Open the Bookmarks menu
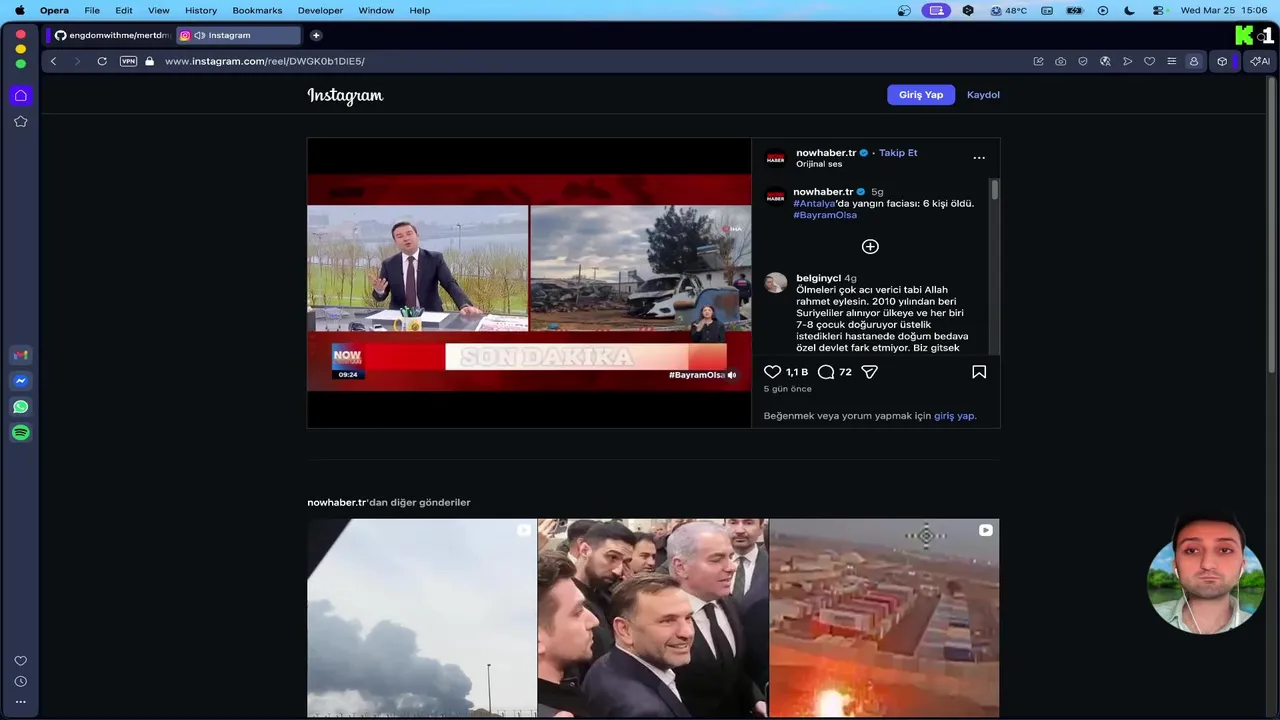Image resolution: width=1280 pixels, height=720 pixels. click(x=257, y=10)
